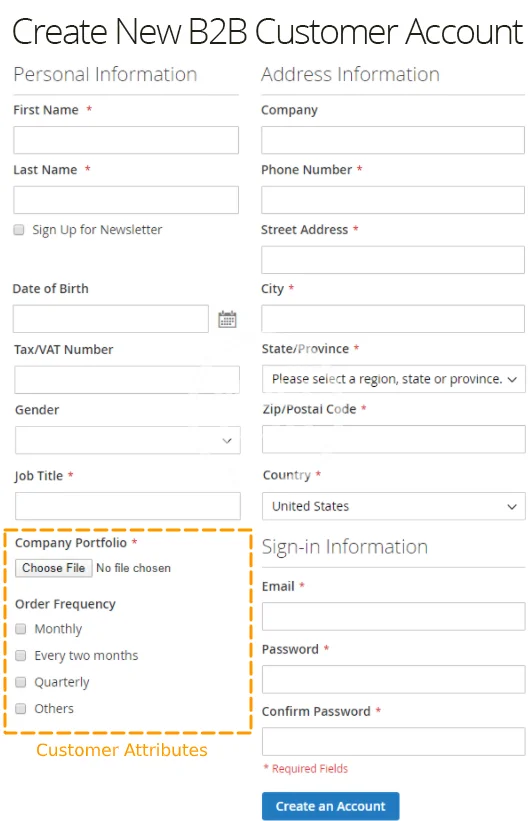Select the Company text field
The height and width of the screenshot is (821, 532).
coord(393,140)
